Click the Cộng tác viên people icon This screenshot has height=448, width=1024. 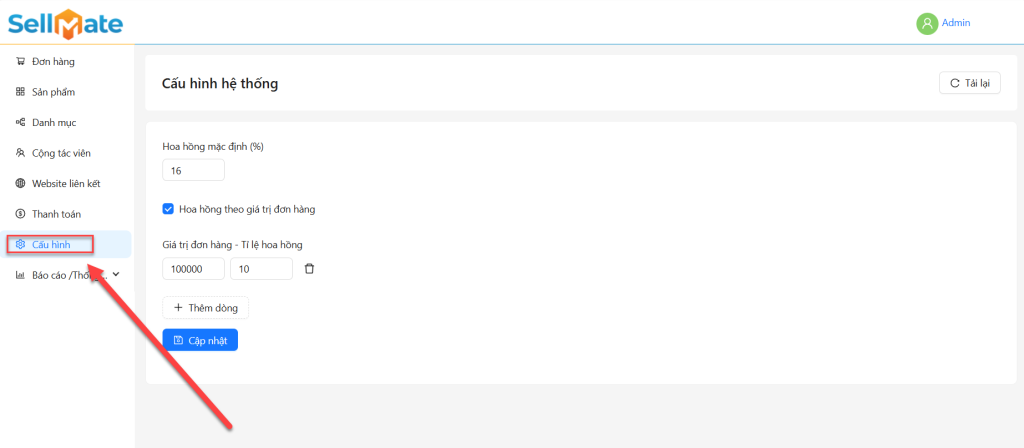pyautogui.click(x=20, y=153)
